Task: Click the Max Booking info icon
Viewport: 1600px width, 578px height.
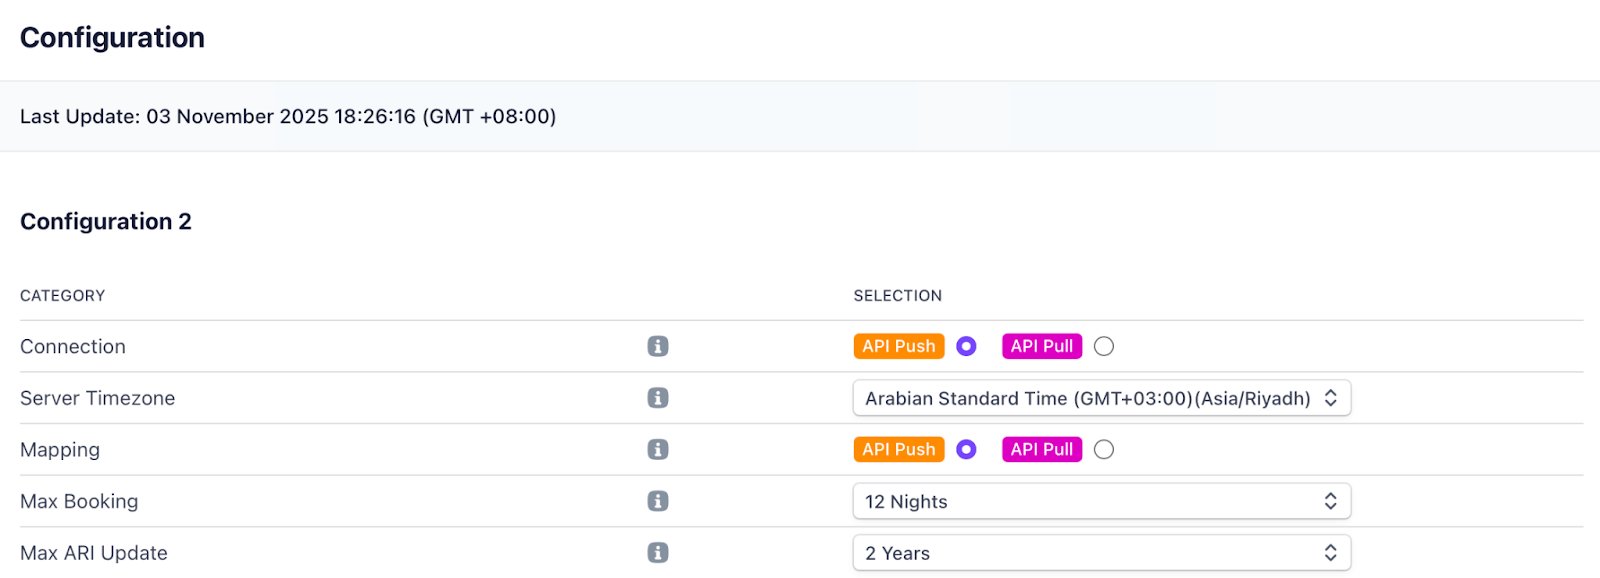Action: pyautogui.click(x=657, y=501)
